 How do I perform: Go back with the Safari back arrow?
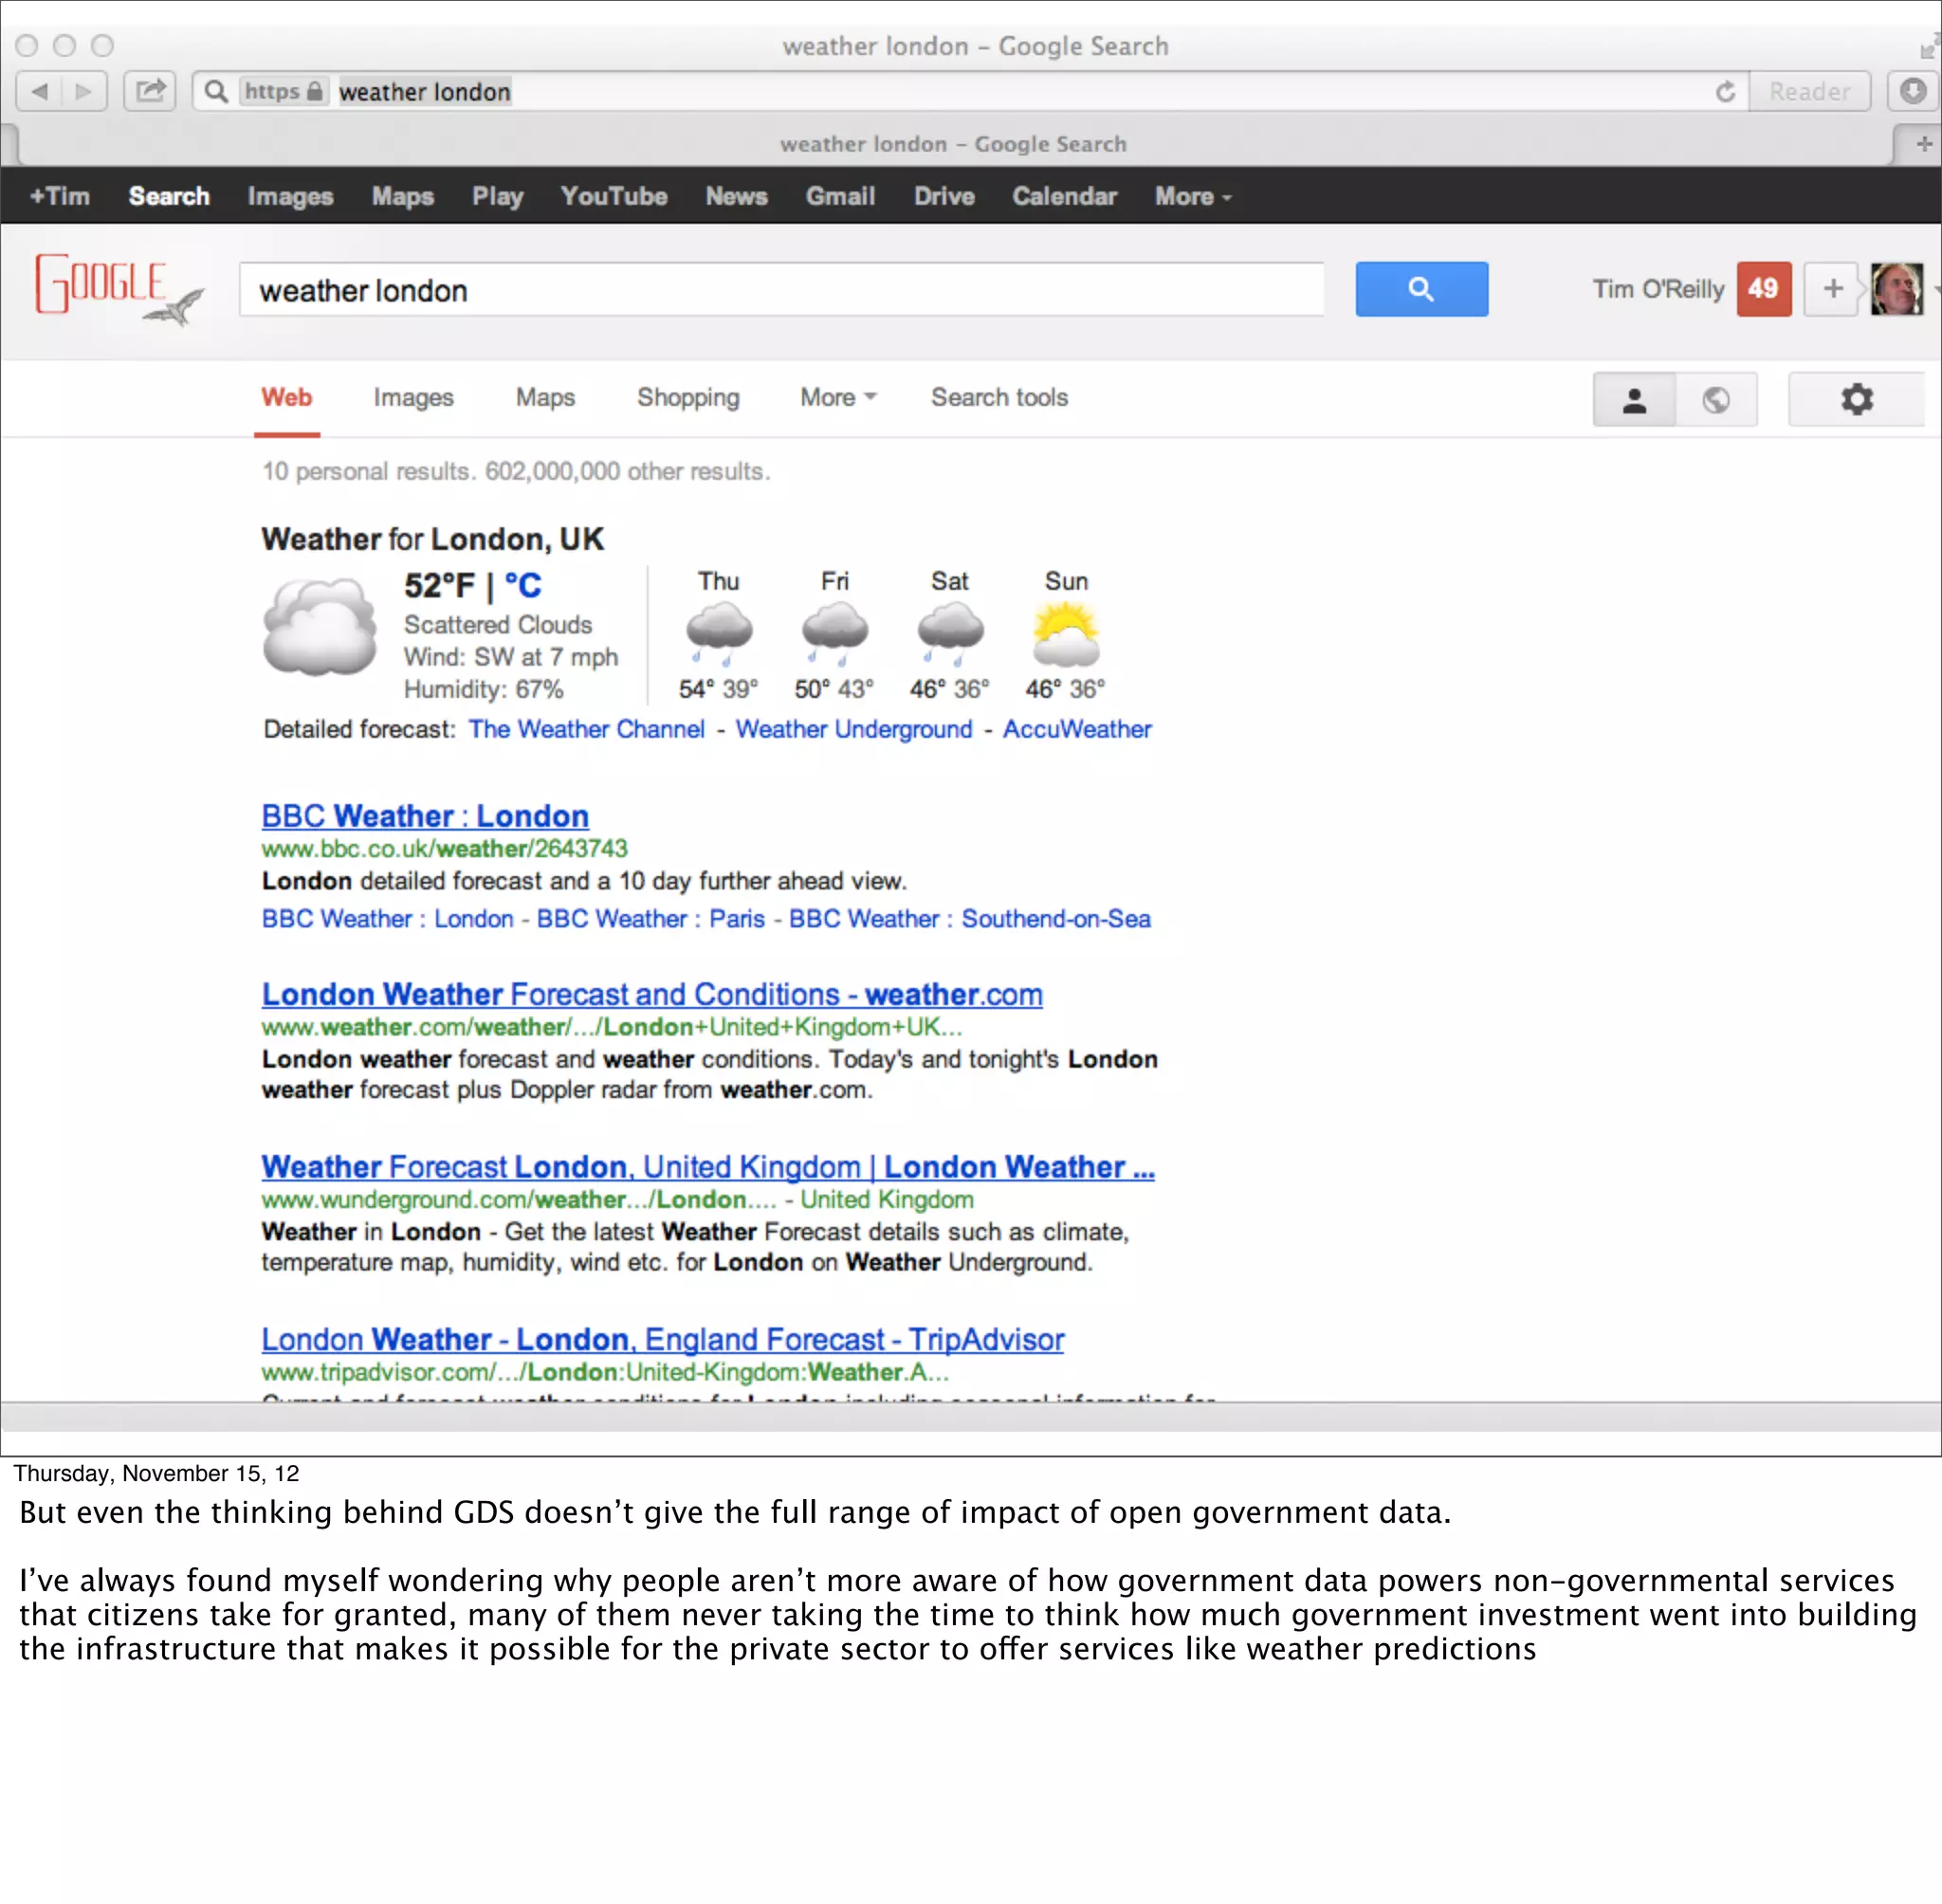(x=39, y=92)
